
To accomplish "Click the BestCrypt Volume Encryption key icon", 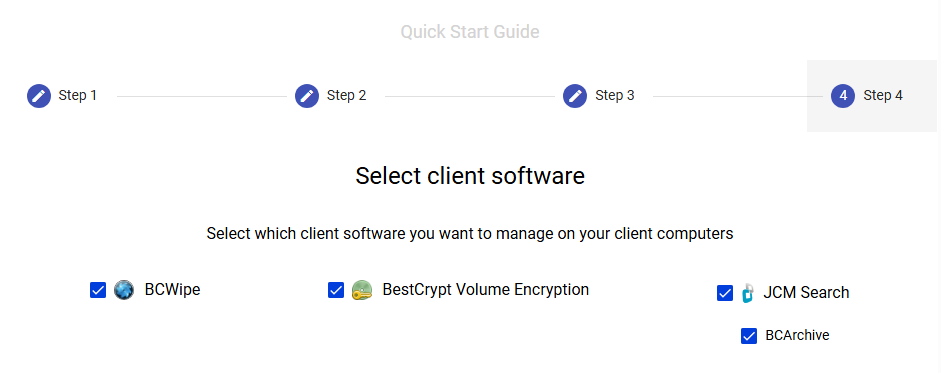I will click(362, 290).
